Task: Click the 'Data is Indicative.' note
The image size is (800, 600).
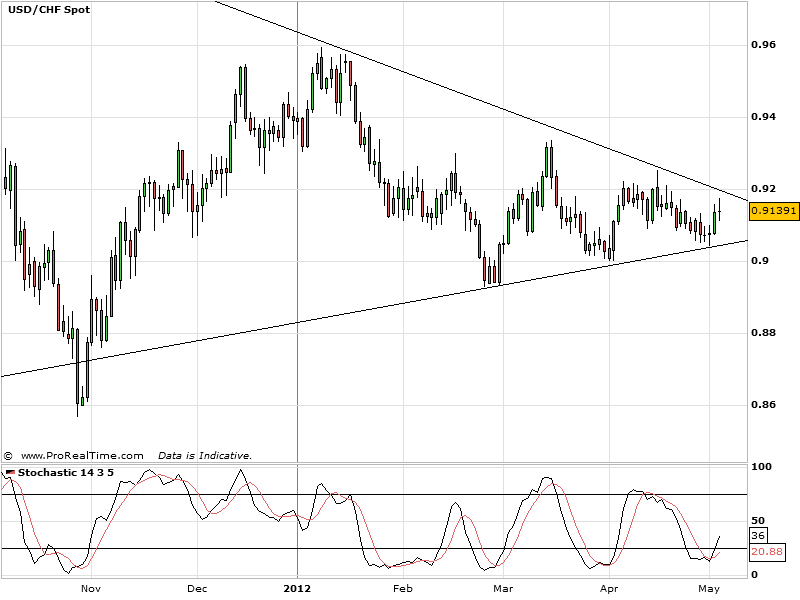Action: [x=205, y=456]
